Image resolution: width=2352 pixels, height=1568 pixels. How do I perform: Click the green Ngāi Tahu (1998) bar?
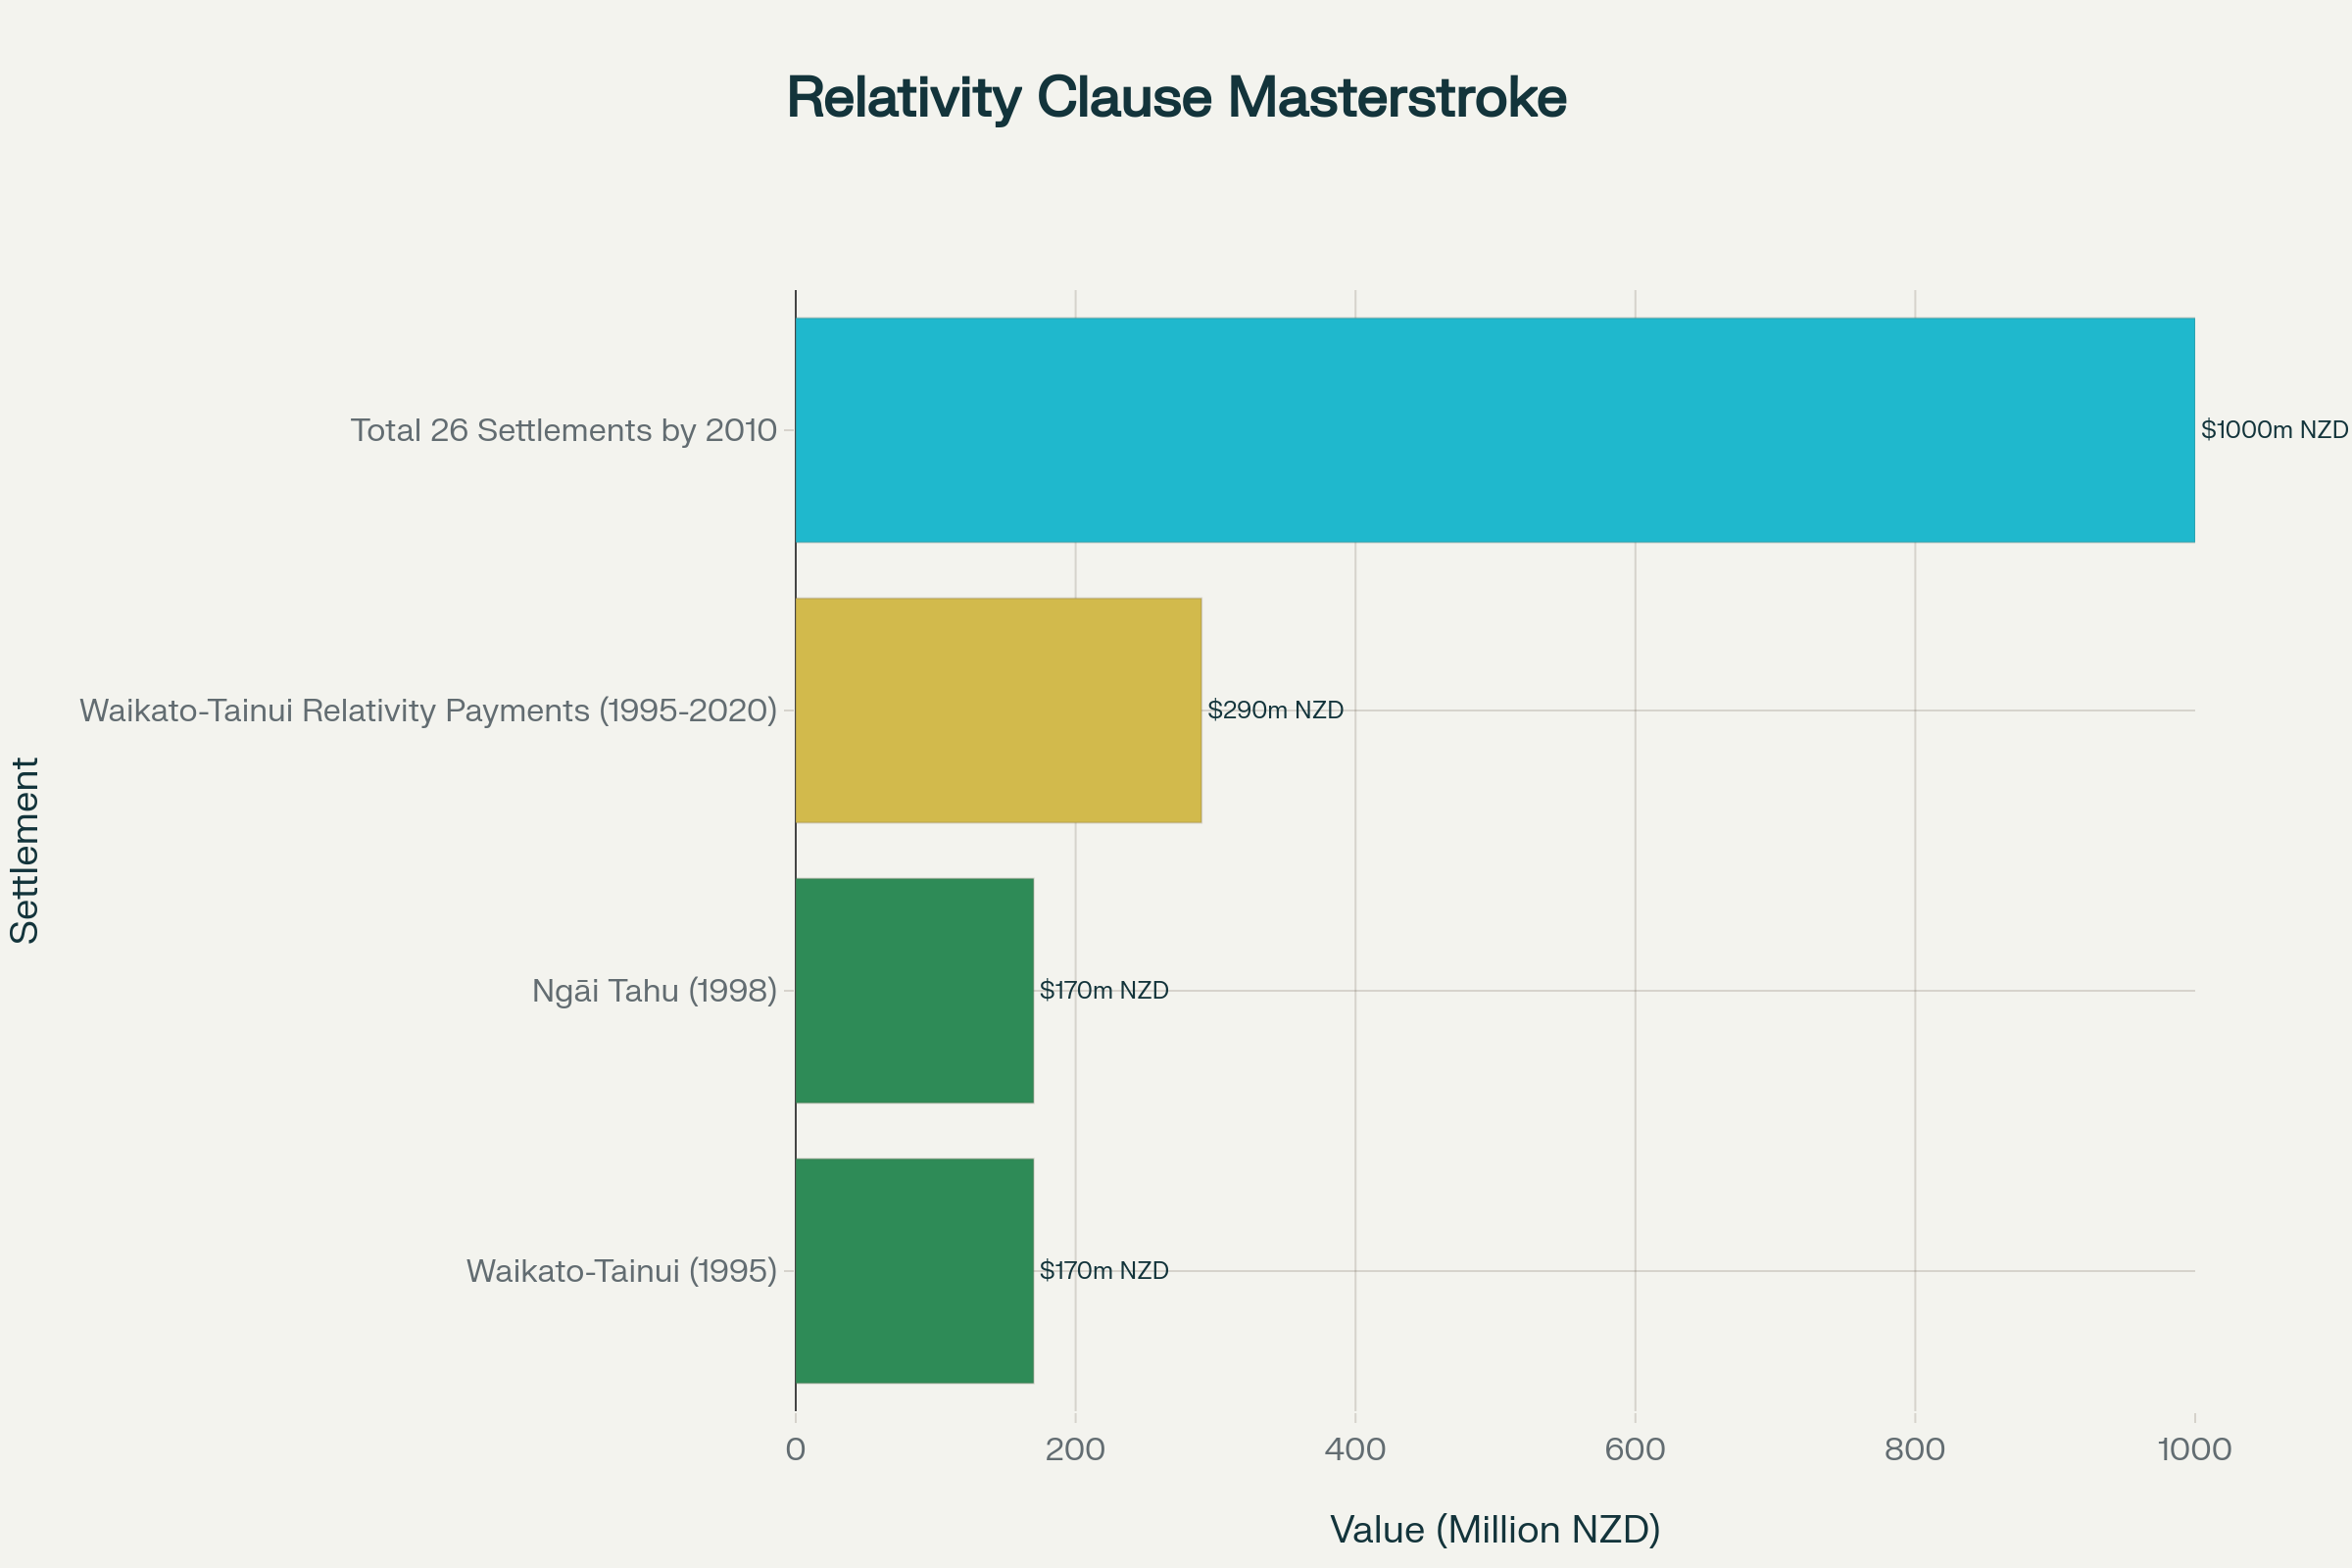[914, 990]
